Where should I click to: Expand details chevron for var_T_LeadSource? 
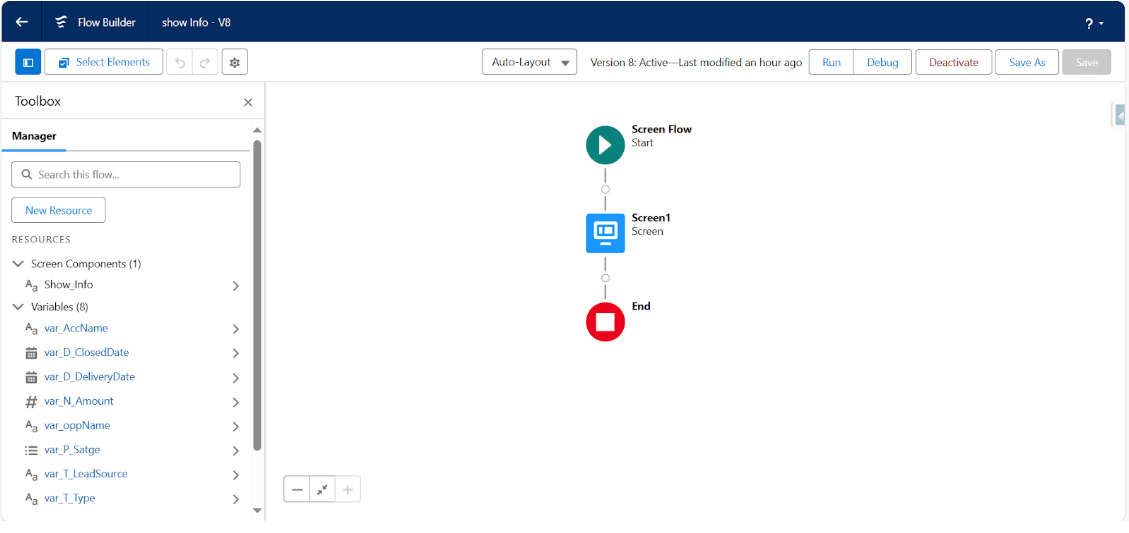pos(235,475)
